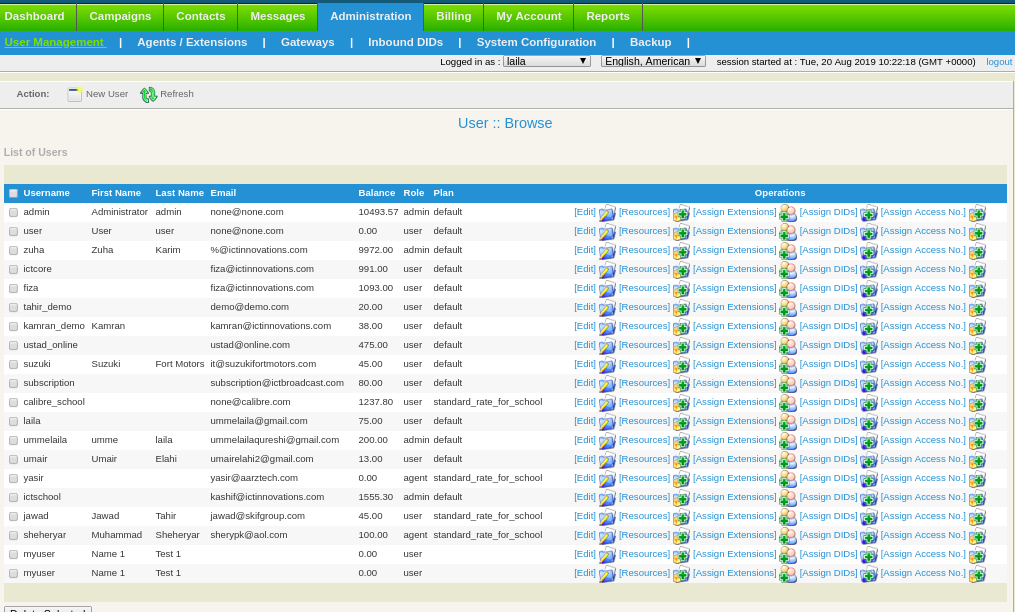
Task: Click [Assign DIDs] link in yasir row
Action: (829, 478)
